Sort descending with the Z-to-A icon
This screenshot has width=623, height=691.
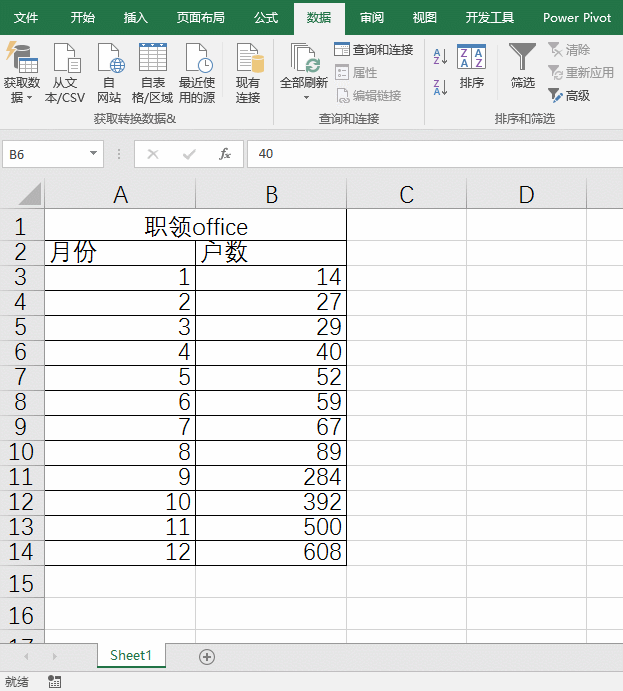coord(440,88)
